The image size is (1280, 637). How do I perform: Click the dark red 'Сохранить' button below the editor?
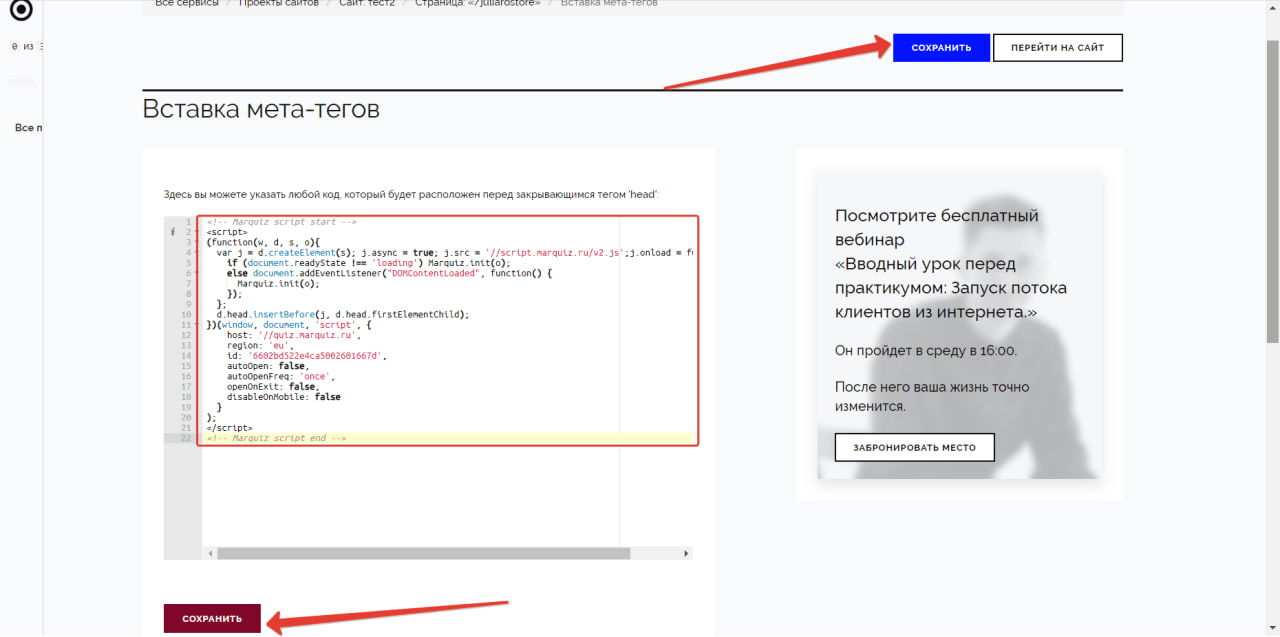pos(212,619)
